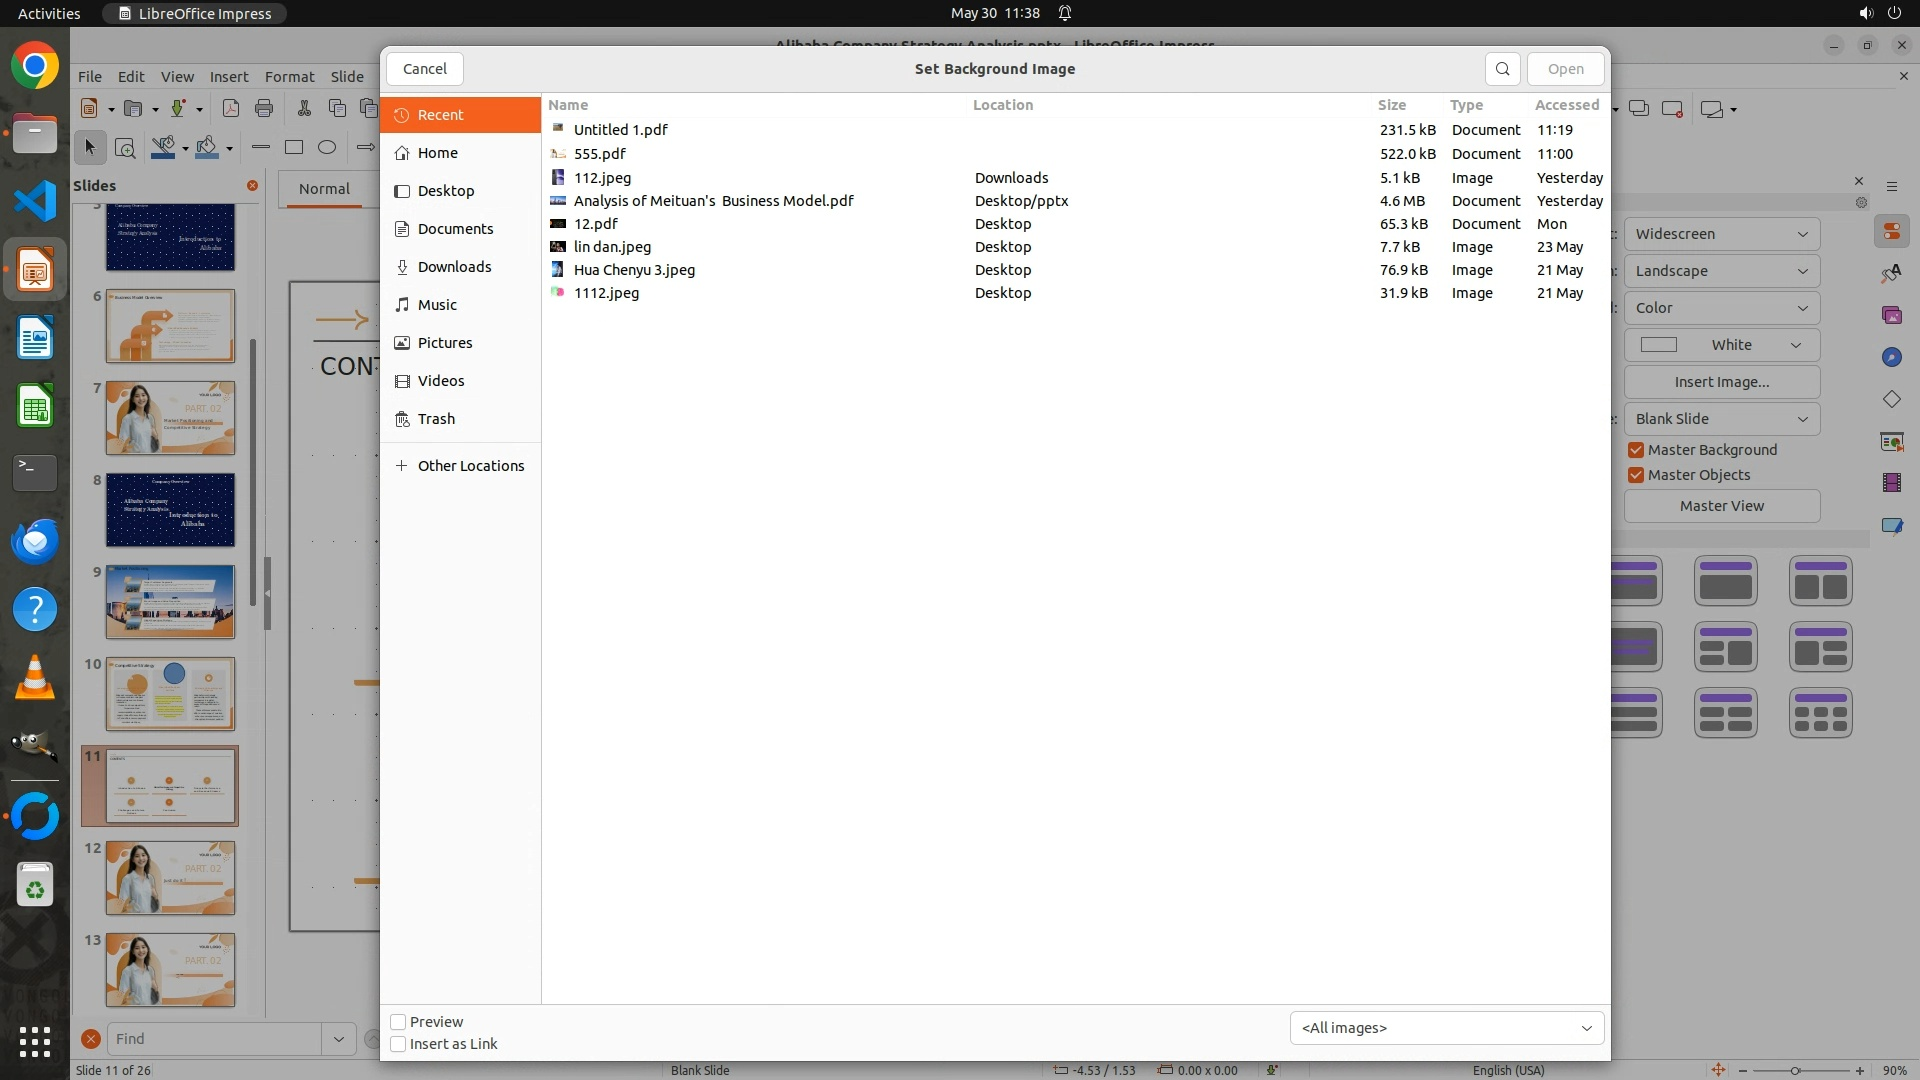Image resolution: width=1920 pixels, height=1080 pixels.
Task: Expand the Landscape orientation dropdown
Action: pyautogui.click(x=1721, y=271)
